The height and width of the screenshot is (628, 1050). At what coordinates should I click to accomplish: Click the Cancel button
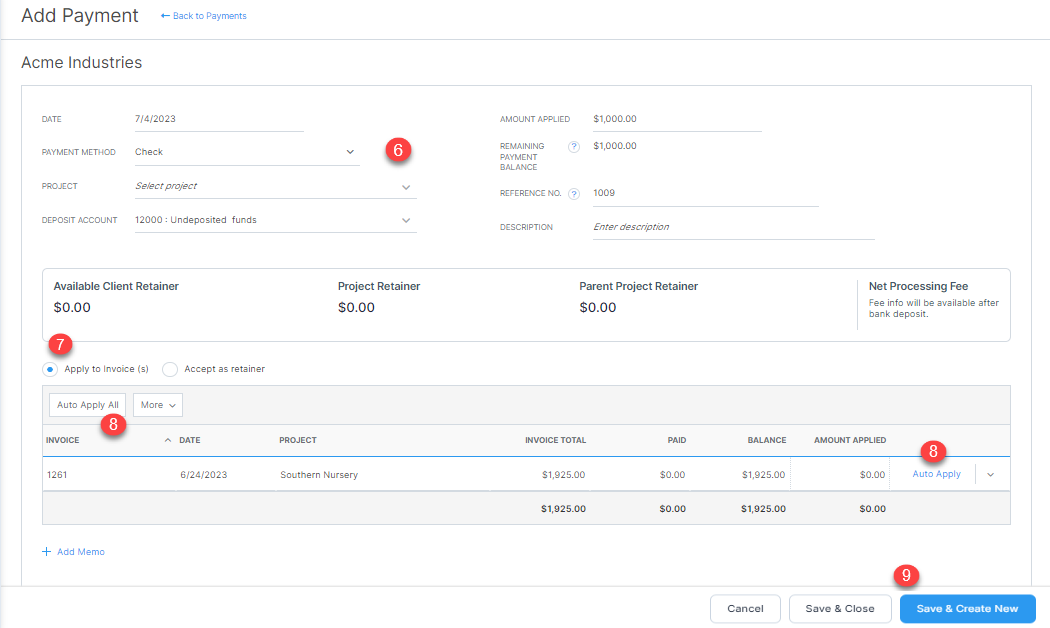click(x=745, y=609)
